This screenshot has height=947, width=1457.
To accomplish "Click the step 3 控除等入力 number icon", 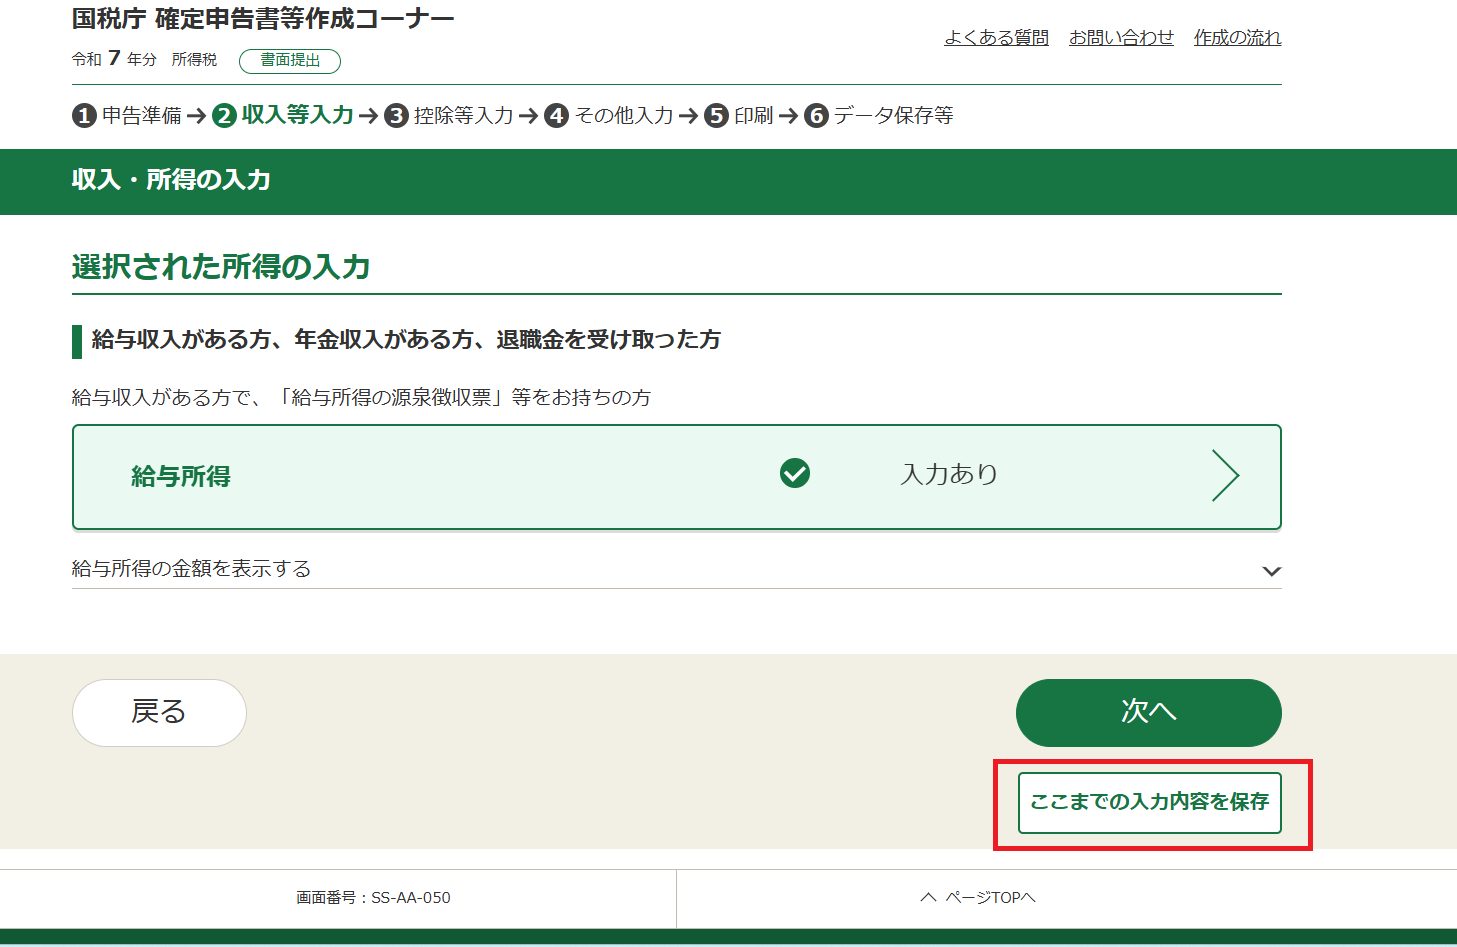I will tap(397, 116).
